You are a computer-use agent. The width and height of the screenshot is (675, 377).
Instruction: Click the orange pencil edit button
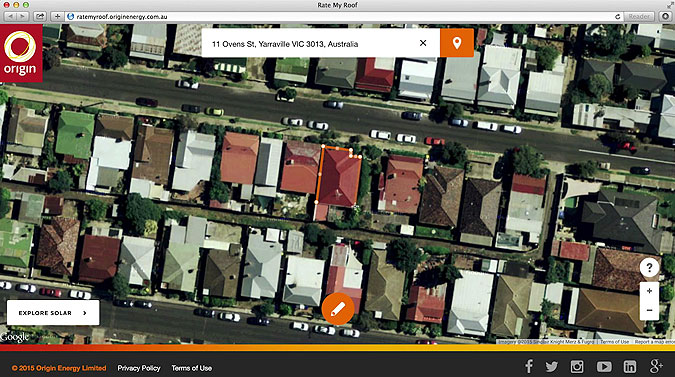[x=338, y=309]
